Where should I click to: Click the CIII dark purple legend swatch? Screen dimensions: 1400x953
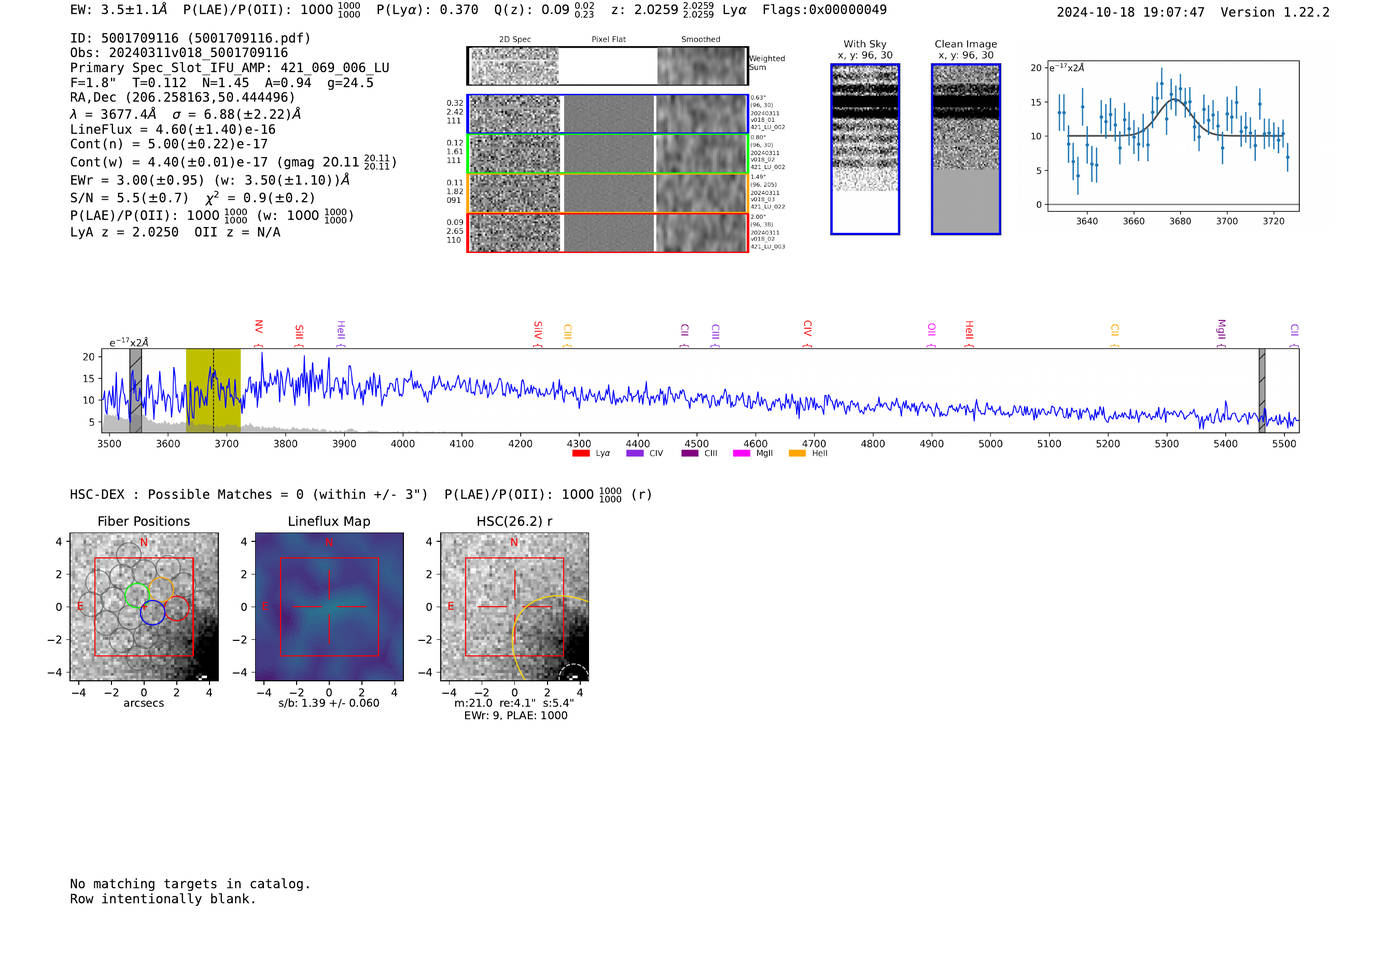pos(690,453)
